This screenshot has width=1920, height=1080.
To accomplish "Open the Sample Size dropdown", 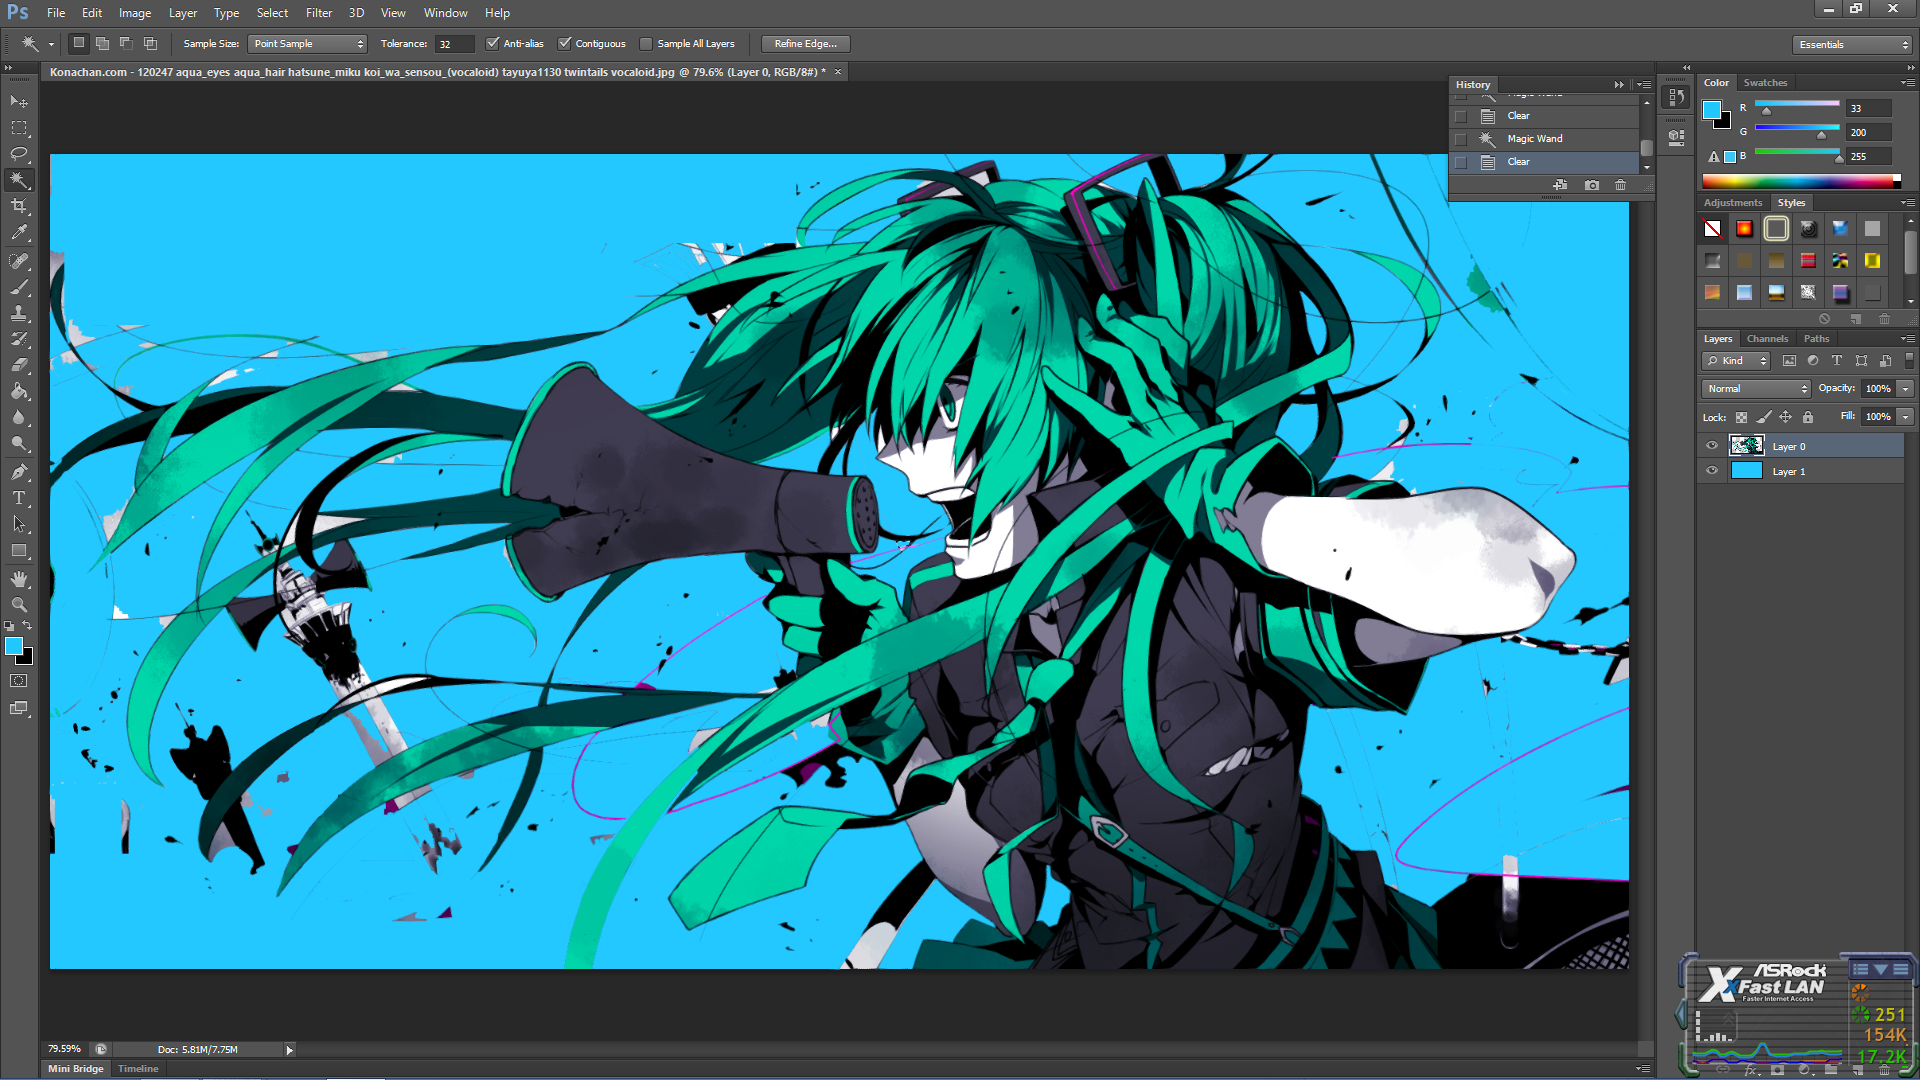I will pos(308,44).
